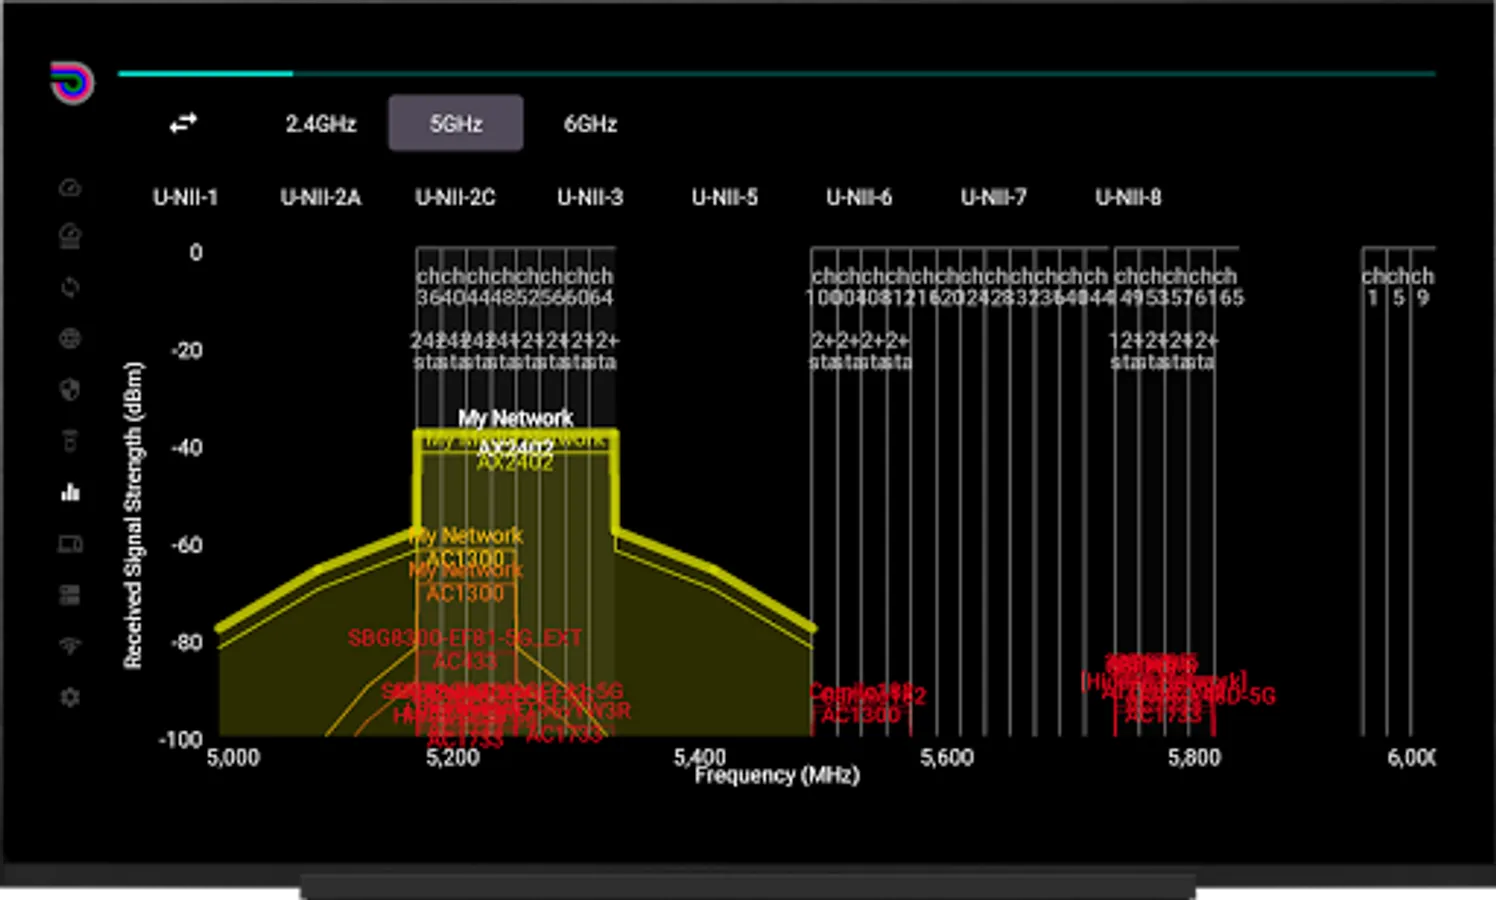The width and height of the screenshot is (1496, 900).
Task: Click the "Received Signal Strength (dBm)" axis title
Action: [133, 515]
